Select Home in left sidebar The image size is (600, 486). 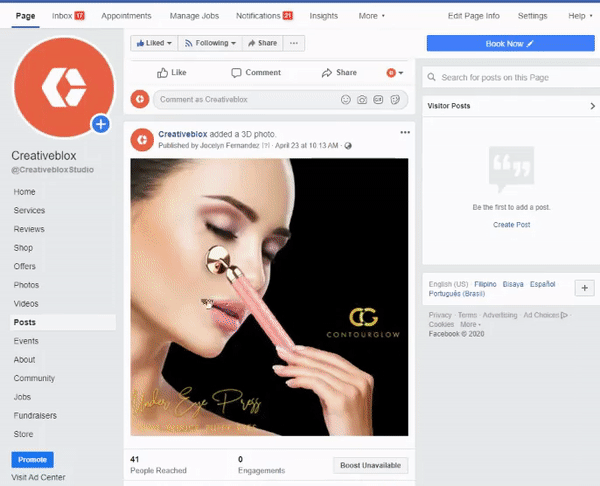(24, 192)
